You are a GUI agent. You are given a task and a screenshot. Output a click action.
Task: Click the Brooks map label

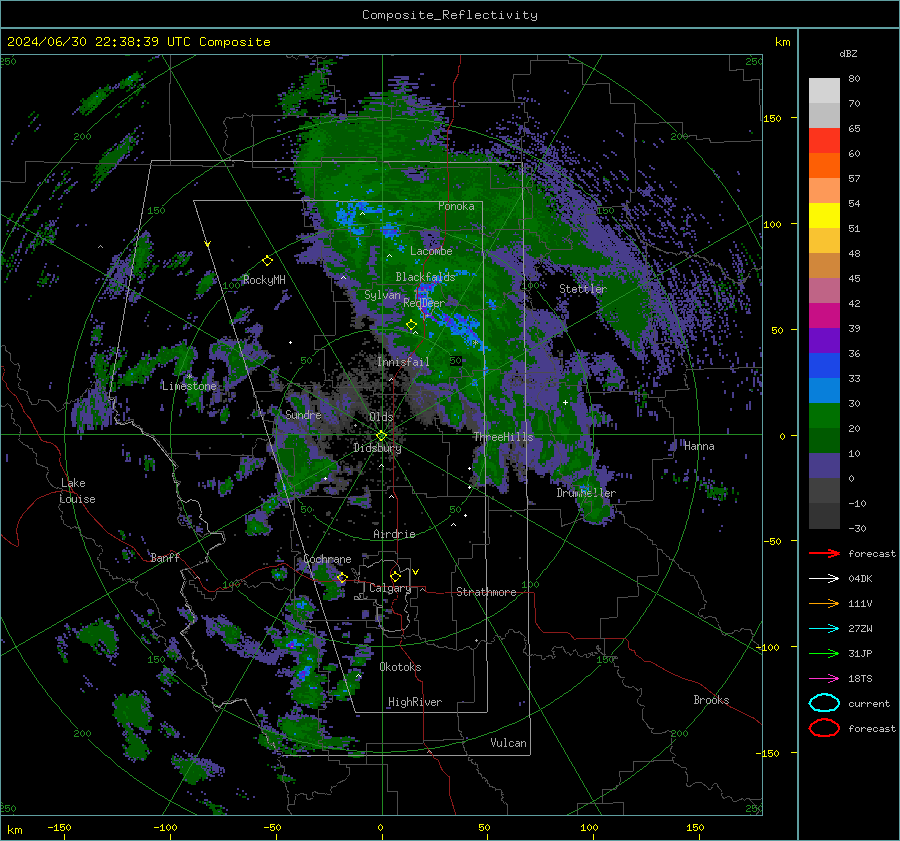coord(711,700)
